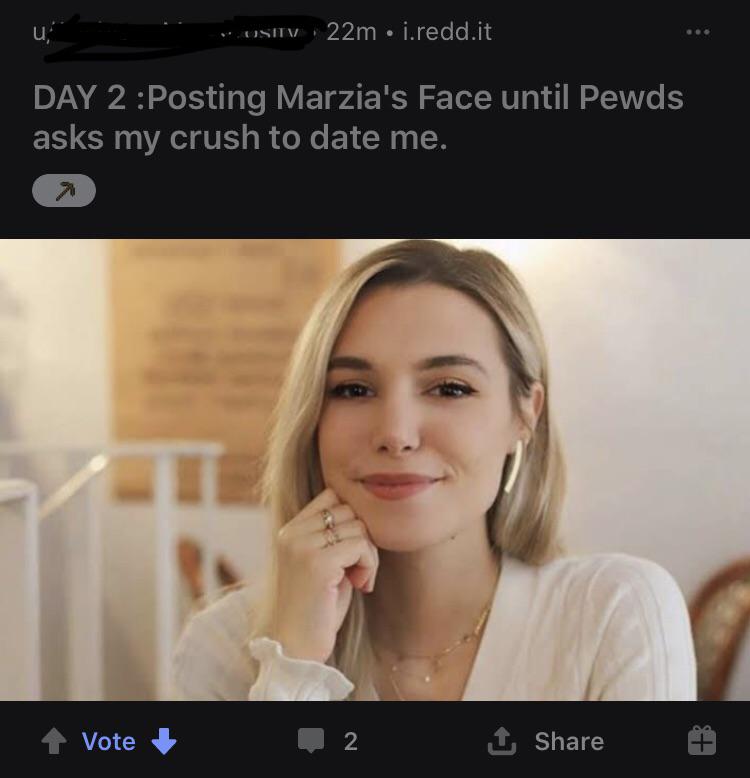750x778 pixels.
Task: Click the comment count "2"
Action: pos(350,741)
